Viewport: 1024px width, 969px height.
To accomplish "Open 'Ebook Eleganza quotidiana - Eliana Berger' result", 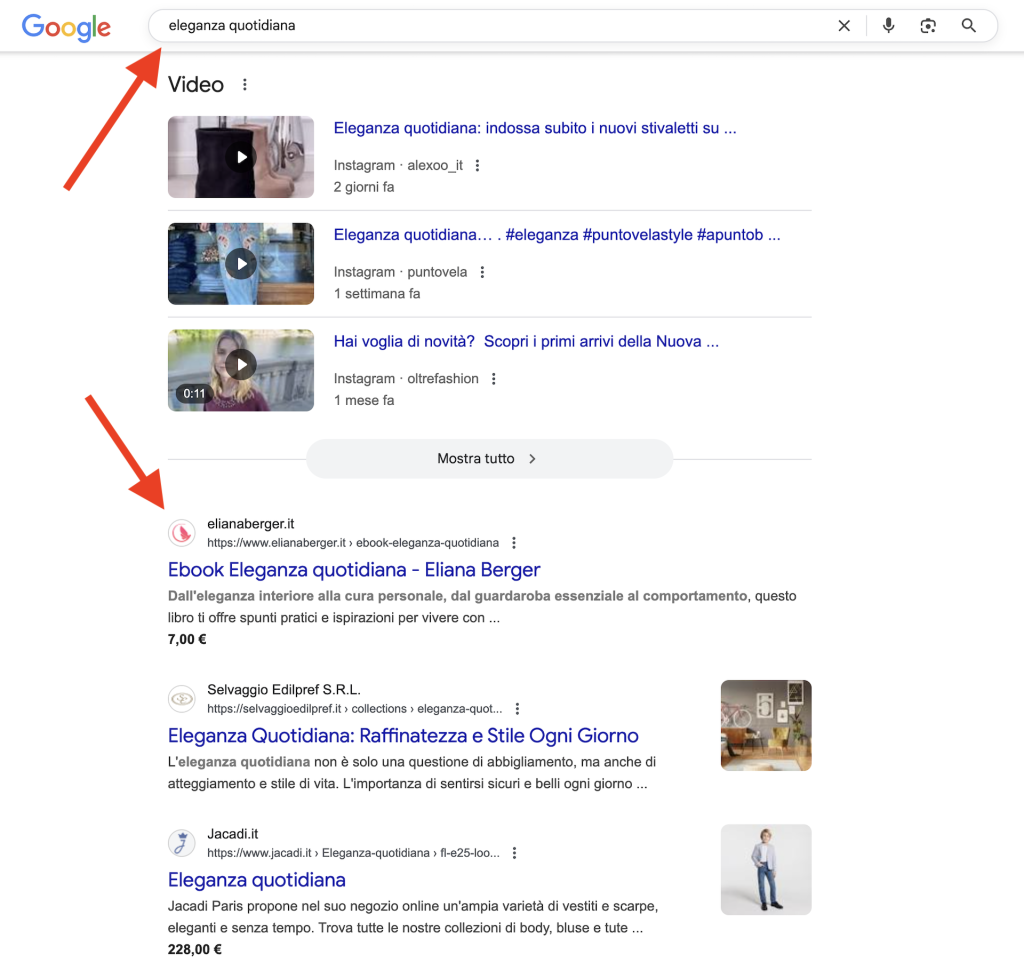I will point(354,569).
